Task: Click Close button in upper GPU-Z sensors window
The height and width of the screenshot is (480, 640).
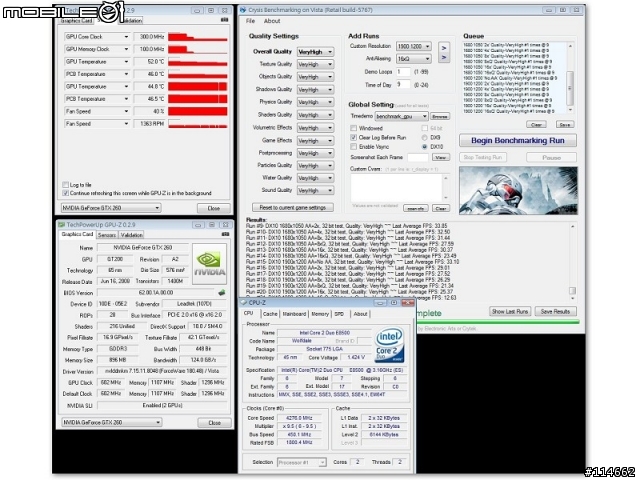Action: click(x=213, y=208)
